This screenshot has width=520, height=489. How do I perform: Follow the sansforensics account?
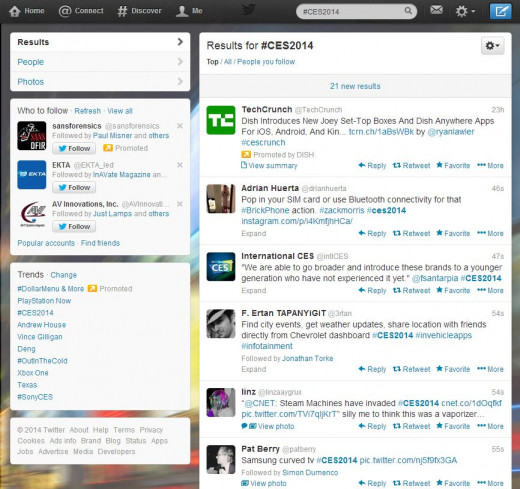pos(74,148)
